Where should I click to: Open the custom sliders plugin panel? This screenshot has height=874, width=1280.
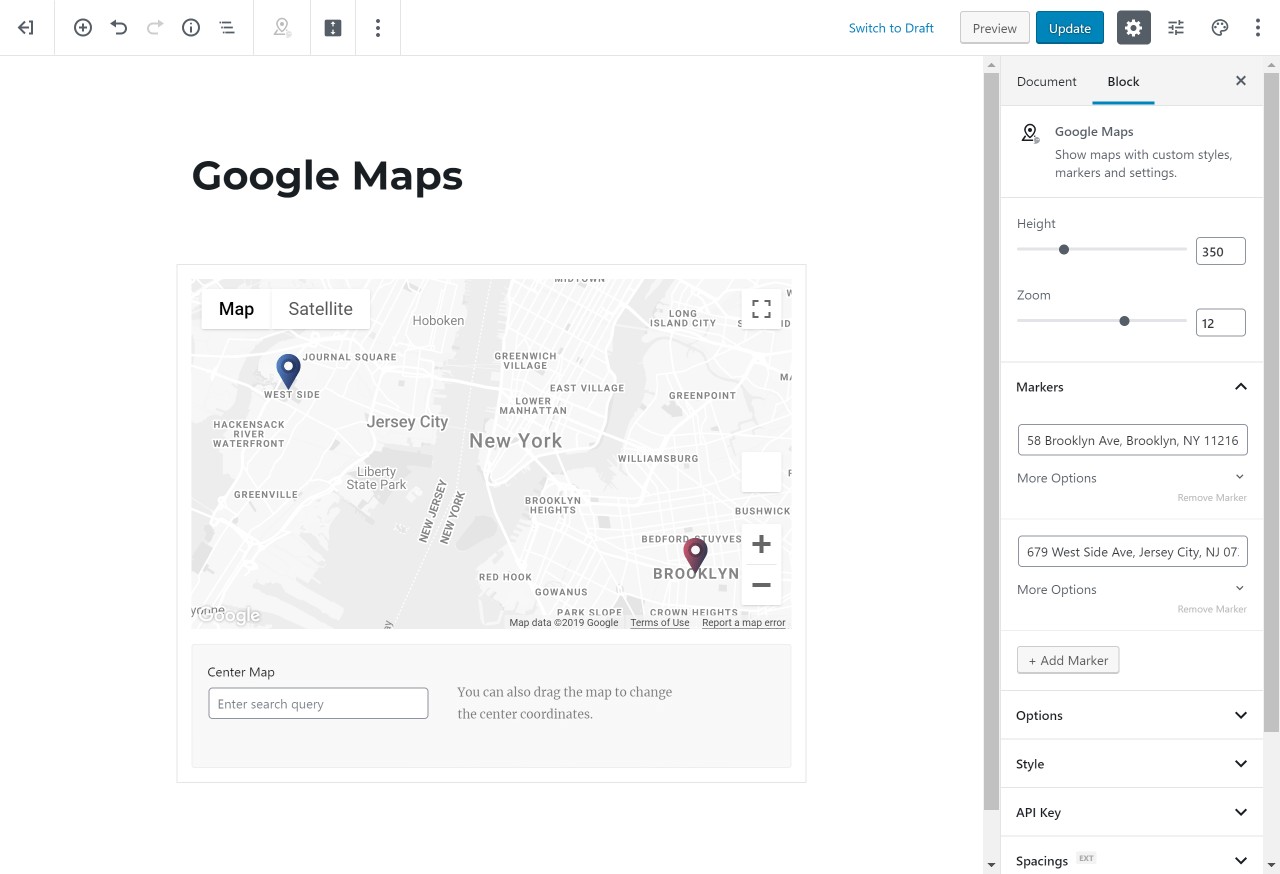[1176, 28]
